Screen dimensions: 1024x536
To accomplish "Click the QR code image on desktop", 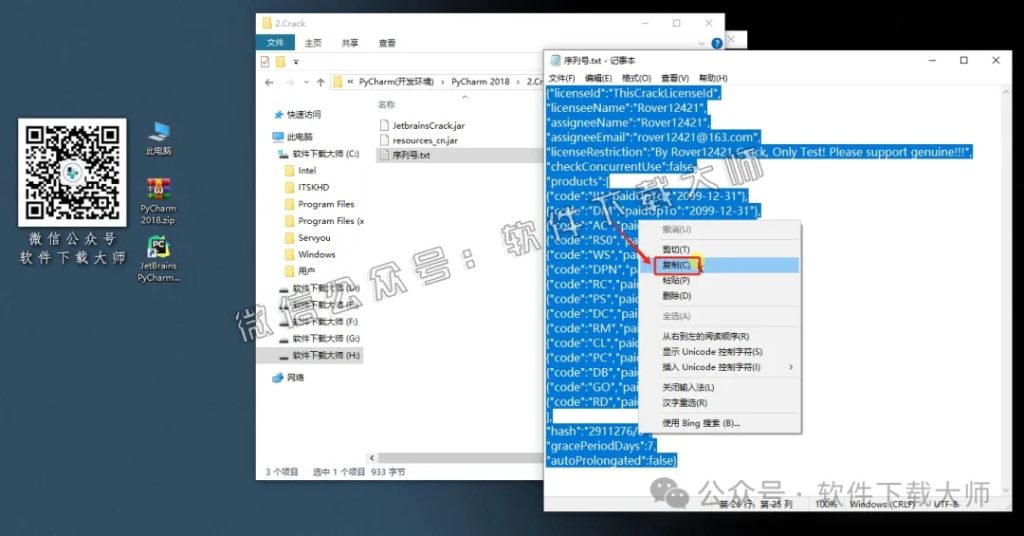I will (x=72, y=172).
